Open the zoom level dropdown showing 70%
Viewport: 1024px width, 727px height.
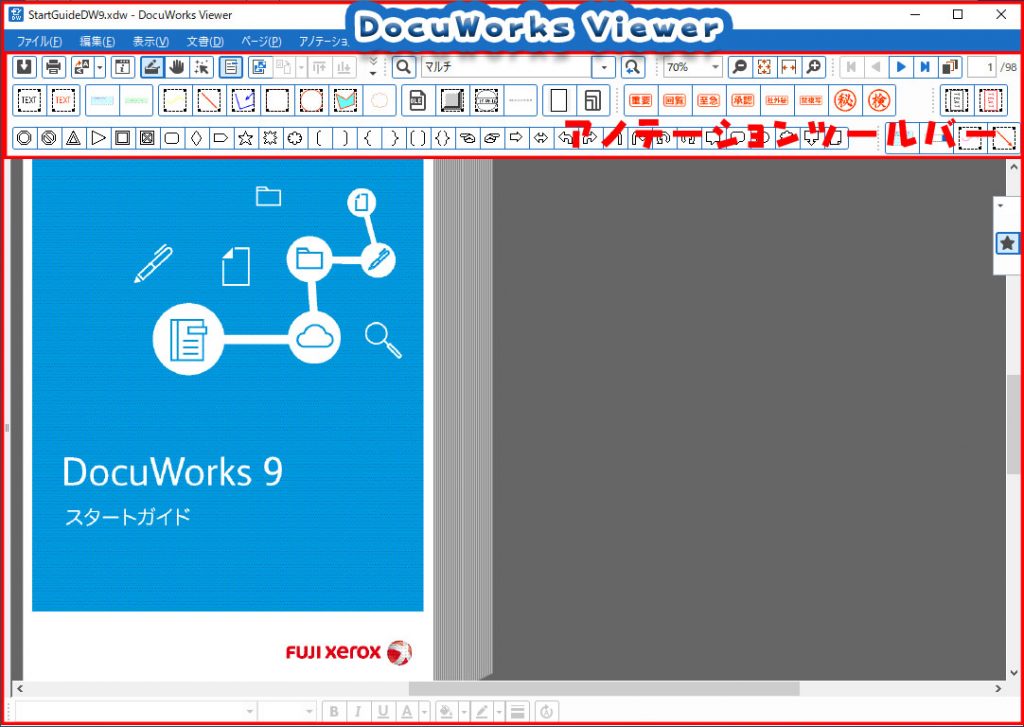point(717,67)
